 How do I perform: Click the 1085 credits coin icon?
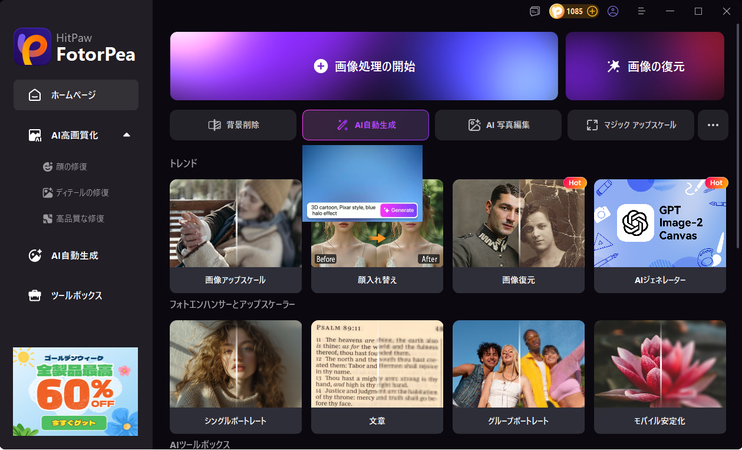[557, 11]
